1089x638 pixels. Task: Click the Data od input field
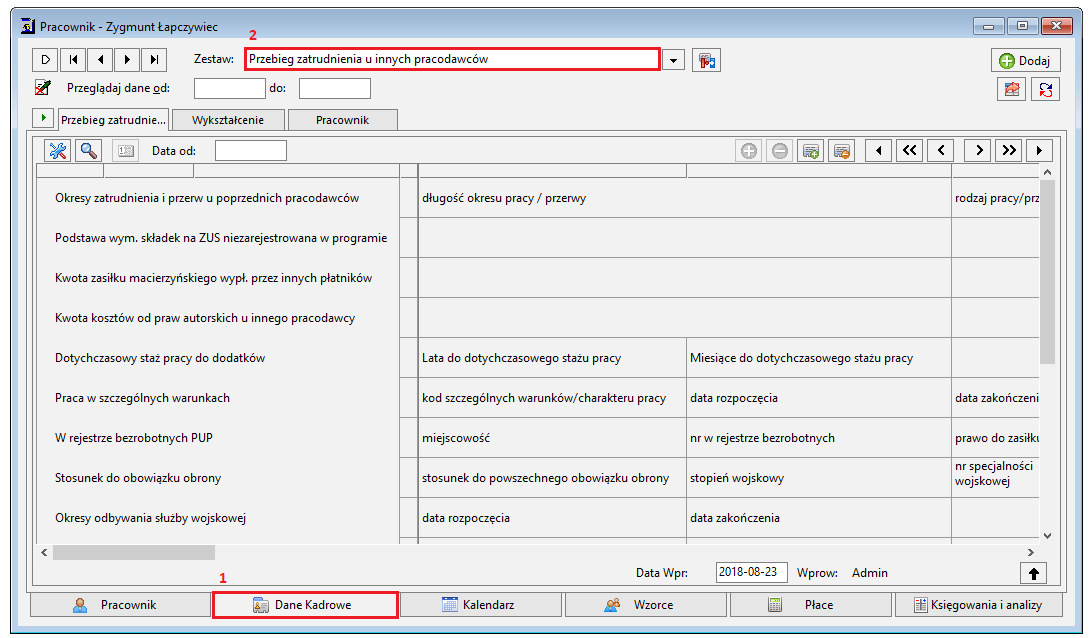tap(251, 151)
